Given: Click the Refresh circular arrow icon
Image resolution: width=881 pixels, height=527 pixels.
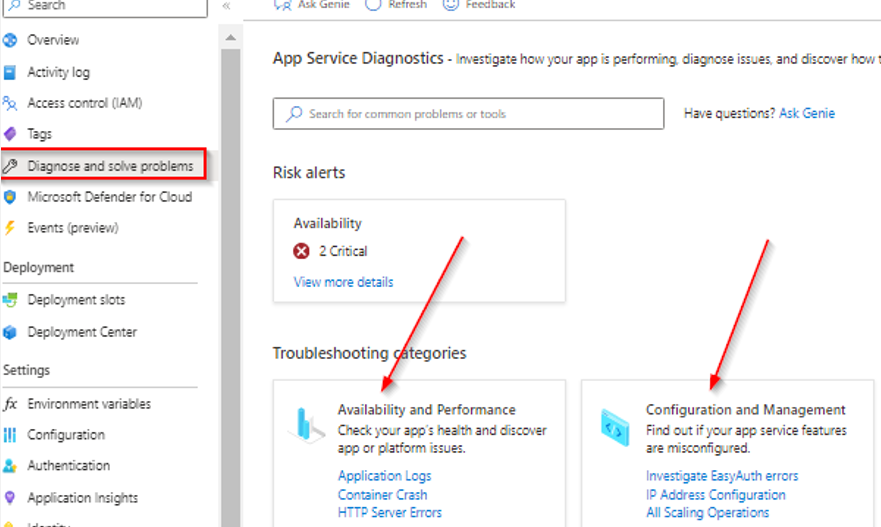Looking at the screenshot, I should [x=373, y=4].
